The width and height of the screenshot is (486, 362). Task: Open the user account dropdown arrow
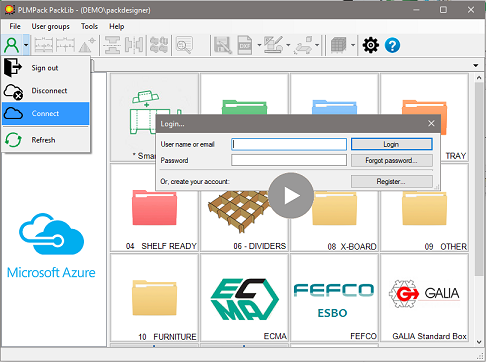26,45
